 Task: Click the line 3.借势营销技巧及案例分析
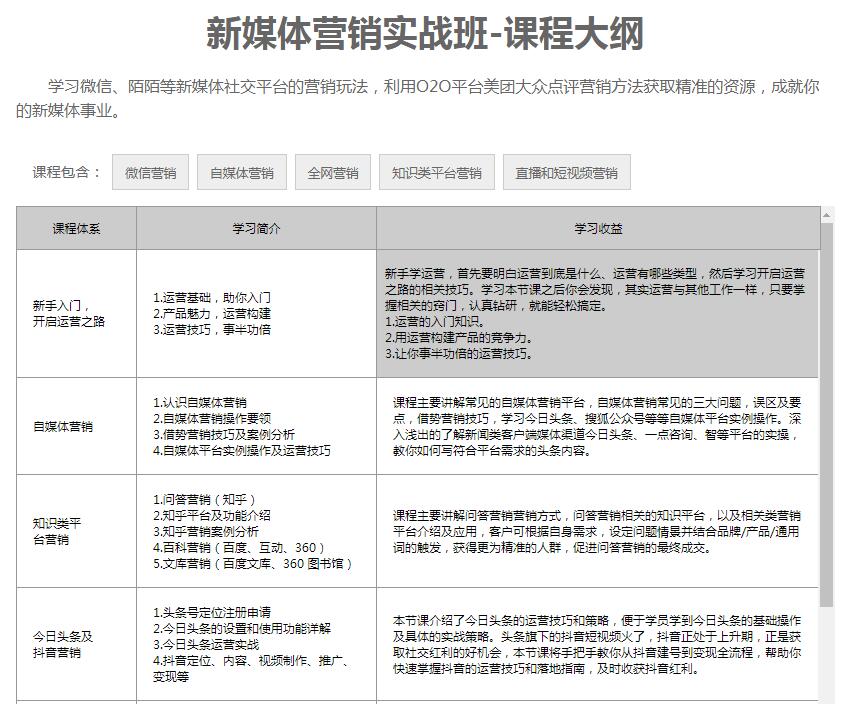pyautogui.click(x=224, y=434)
